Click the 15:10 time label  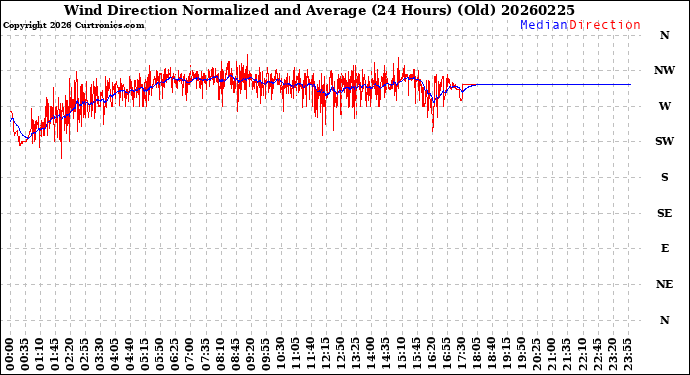coord(400,354)
